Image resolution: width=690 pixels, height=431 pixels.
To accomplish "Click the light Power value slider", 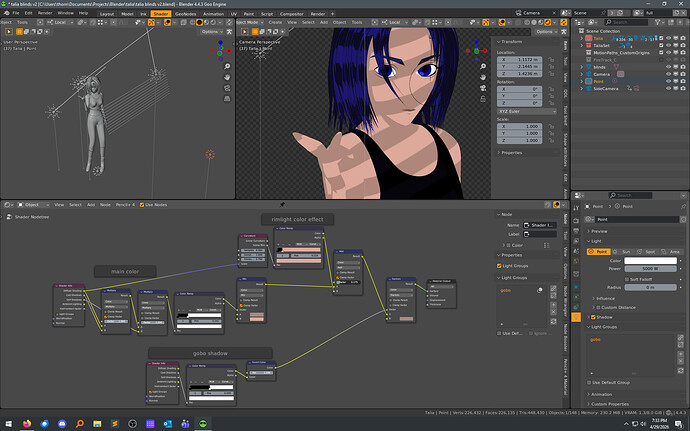I will click(650, 269).
